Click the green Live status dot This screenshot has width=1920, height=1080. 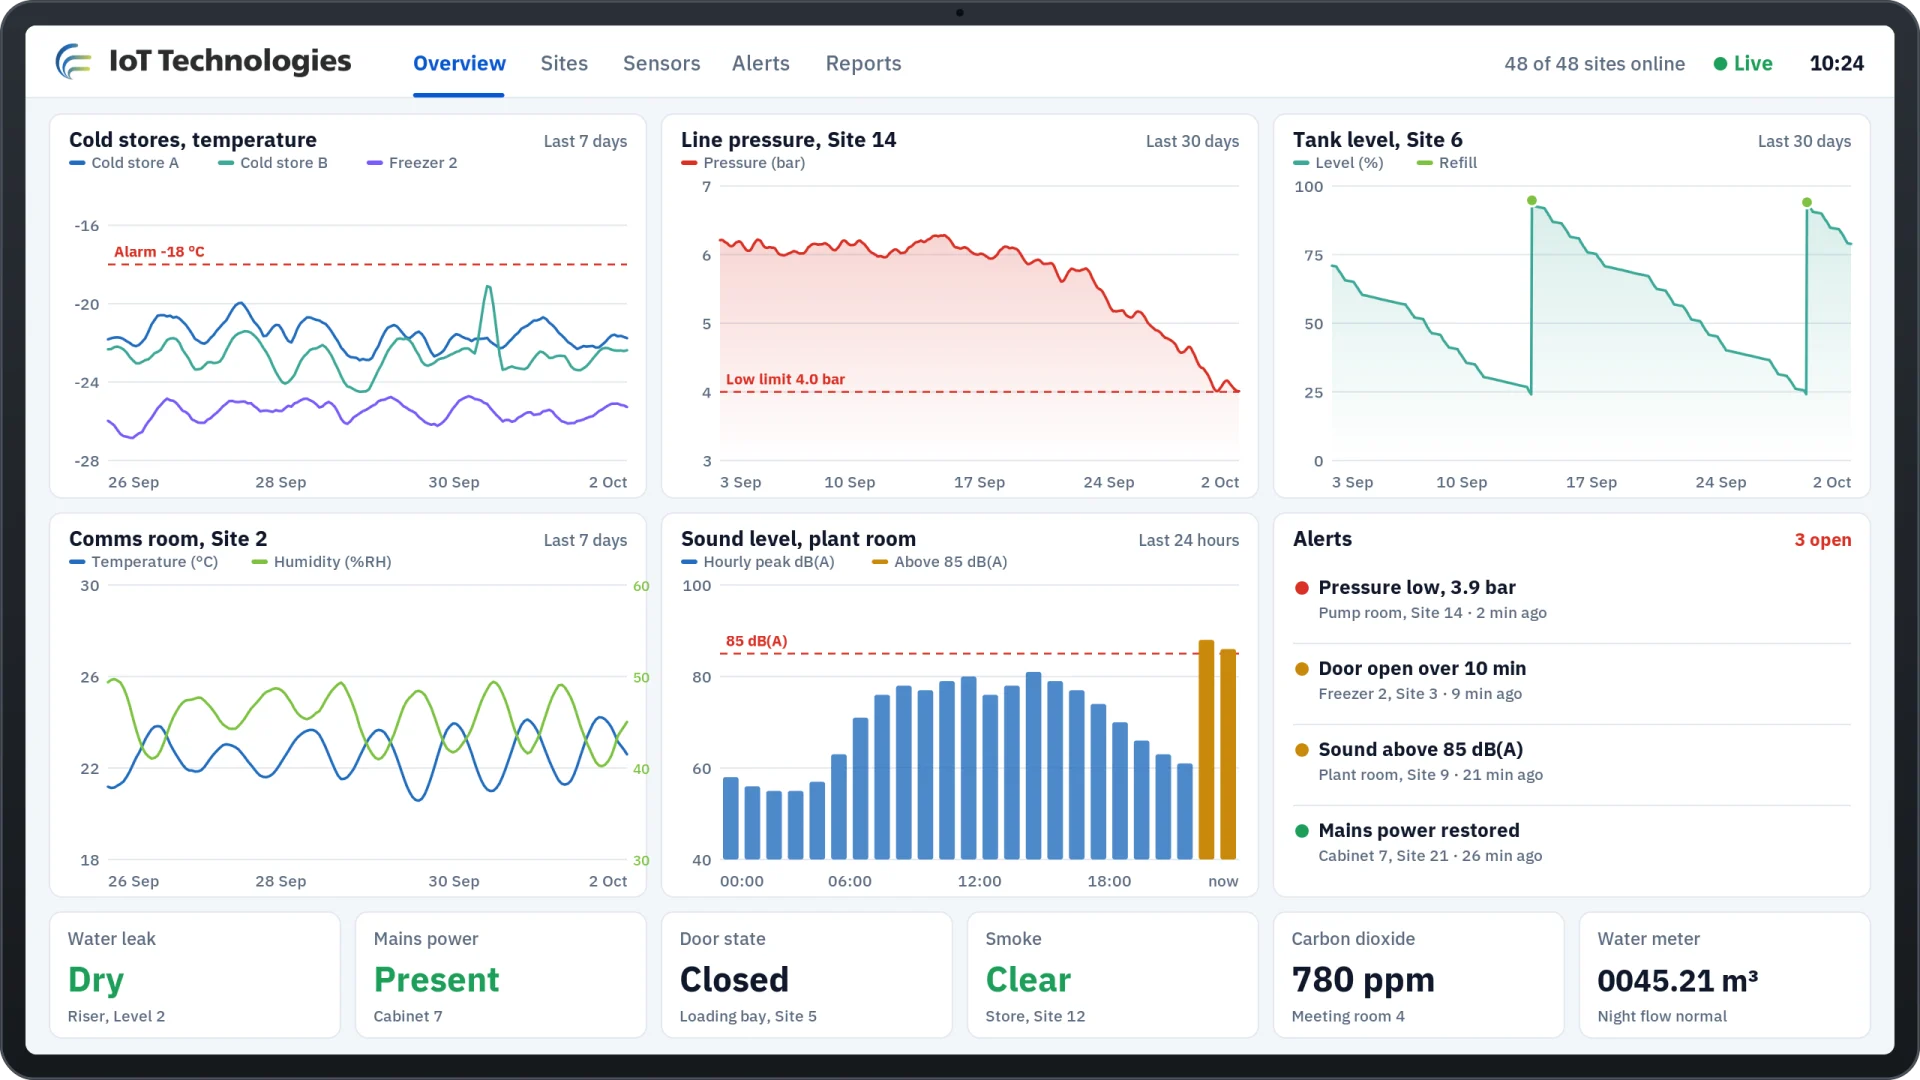1720,64
